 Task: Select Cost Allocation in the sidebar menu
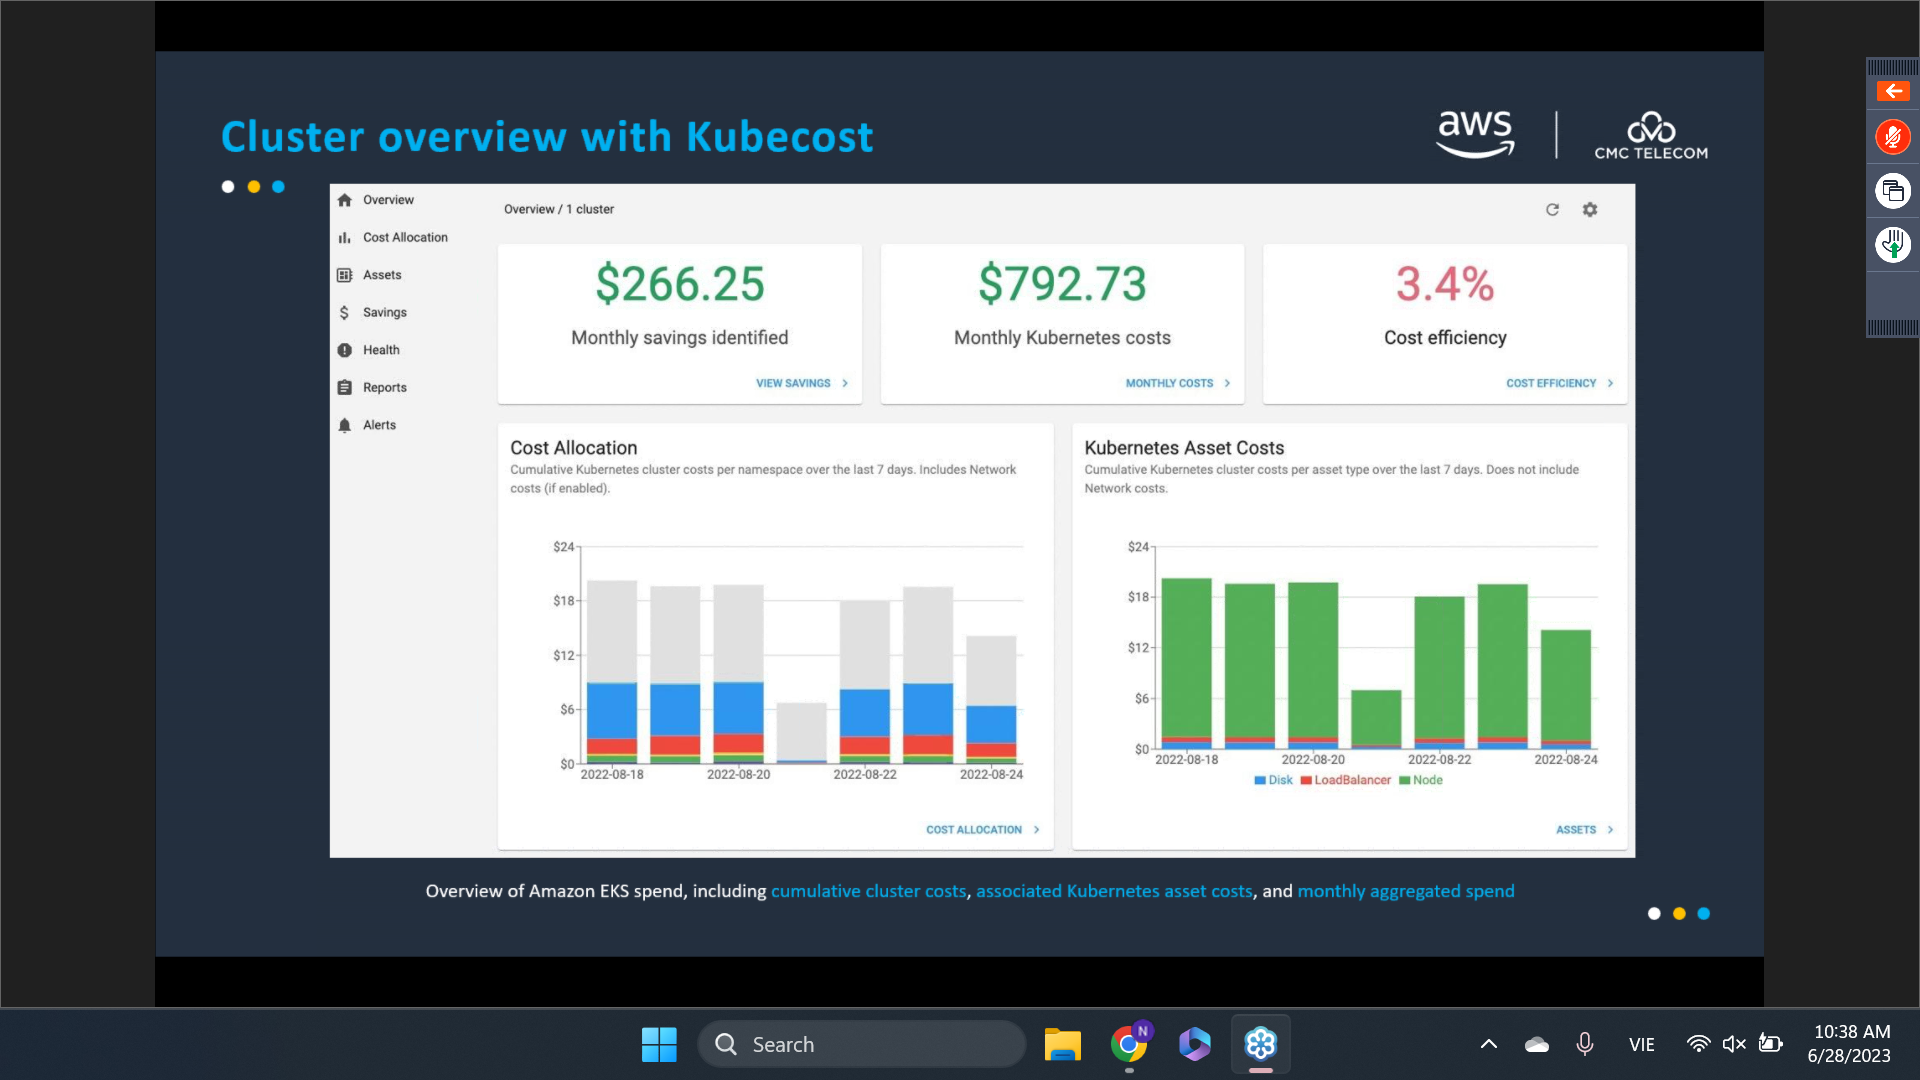[404, 237]
